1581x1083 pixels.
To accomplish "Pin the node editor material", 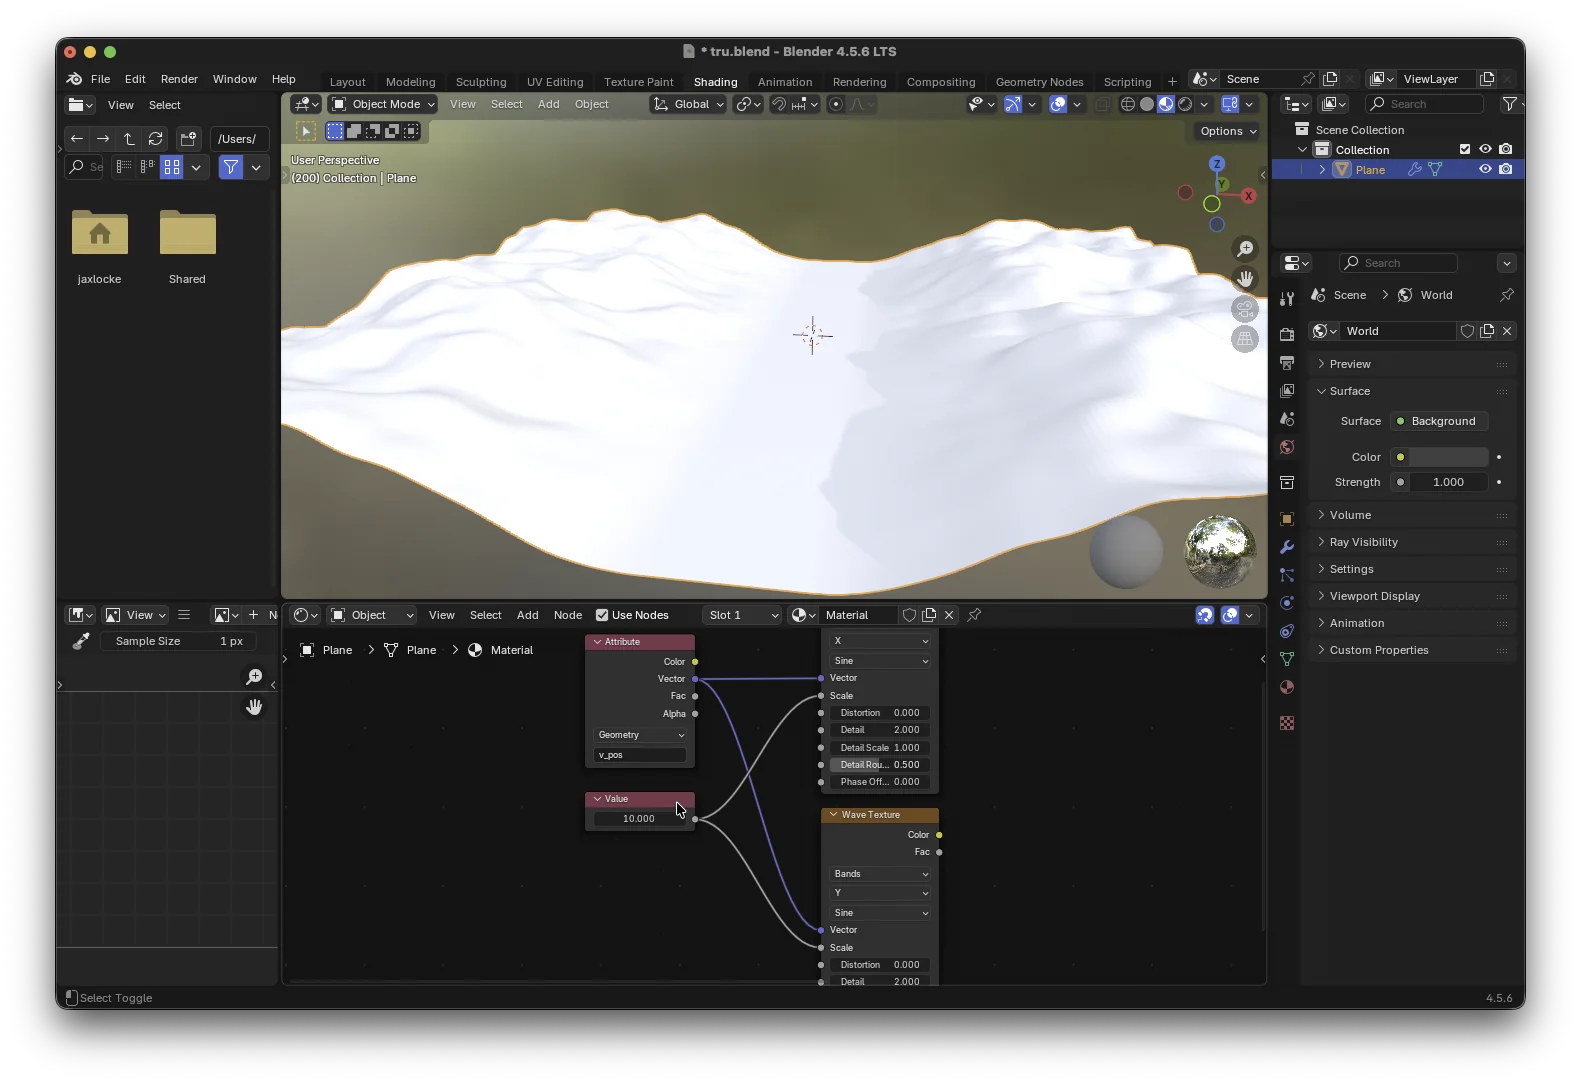I will pyautogui.click(x=974, y=615).
